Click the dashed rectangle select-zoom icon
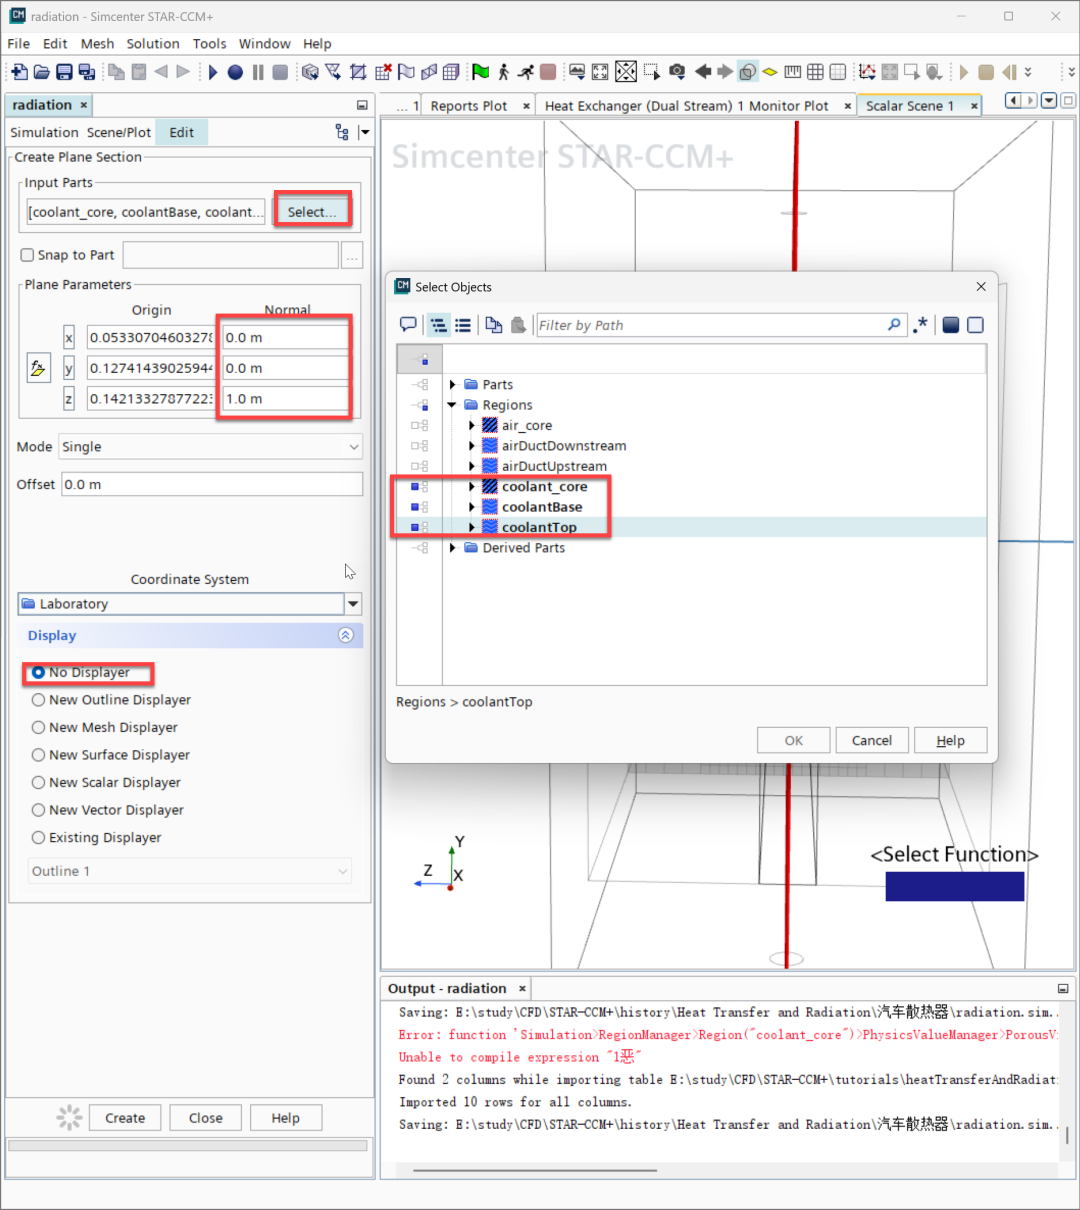 point(652,72)
